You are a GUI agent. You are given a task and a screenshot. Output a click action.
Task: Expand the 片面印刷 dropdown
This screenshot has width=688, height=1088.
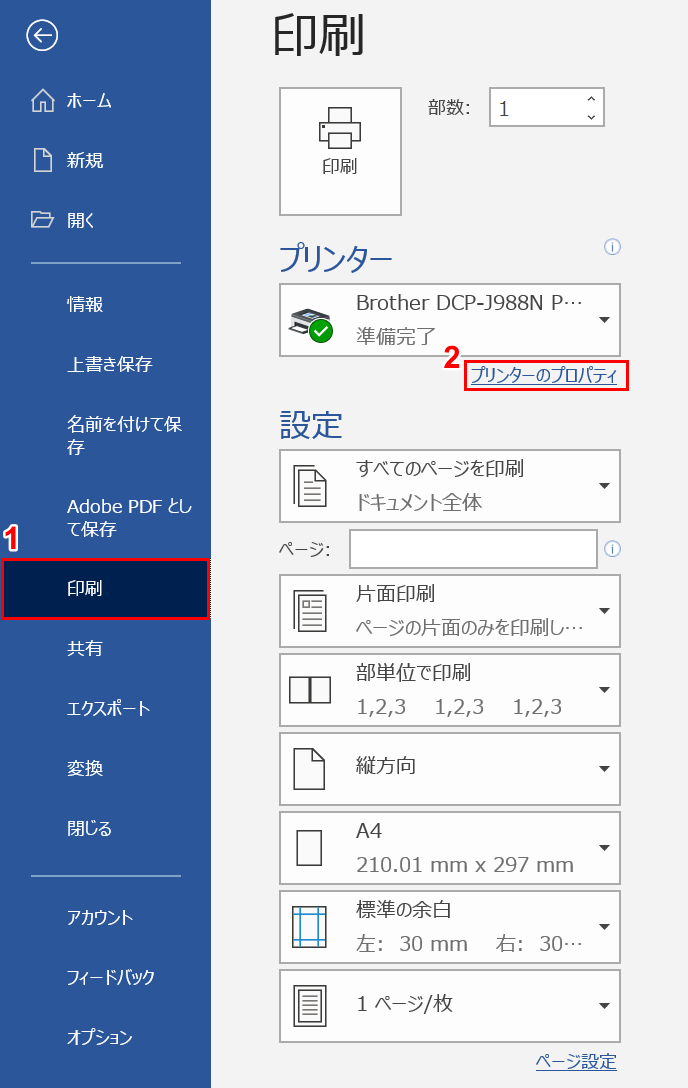[x=449, y=611]
